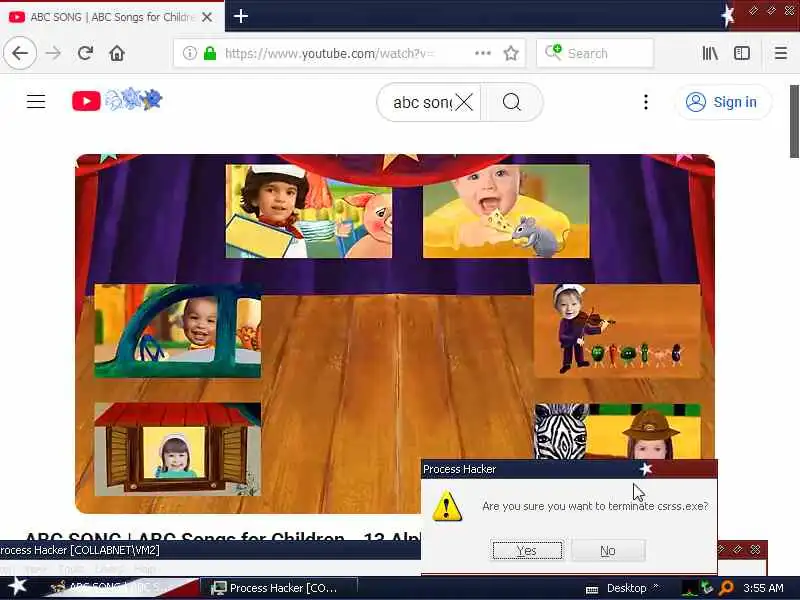
Task: Select the ABC SONG browser tab
Action: click(112, 17)
